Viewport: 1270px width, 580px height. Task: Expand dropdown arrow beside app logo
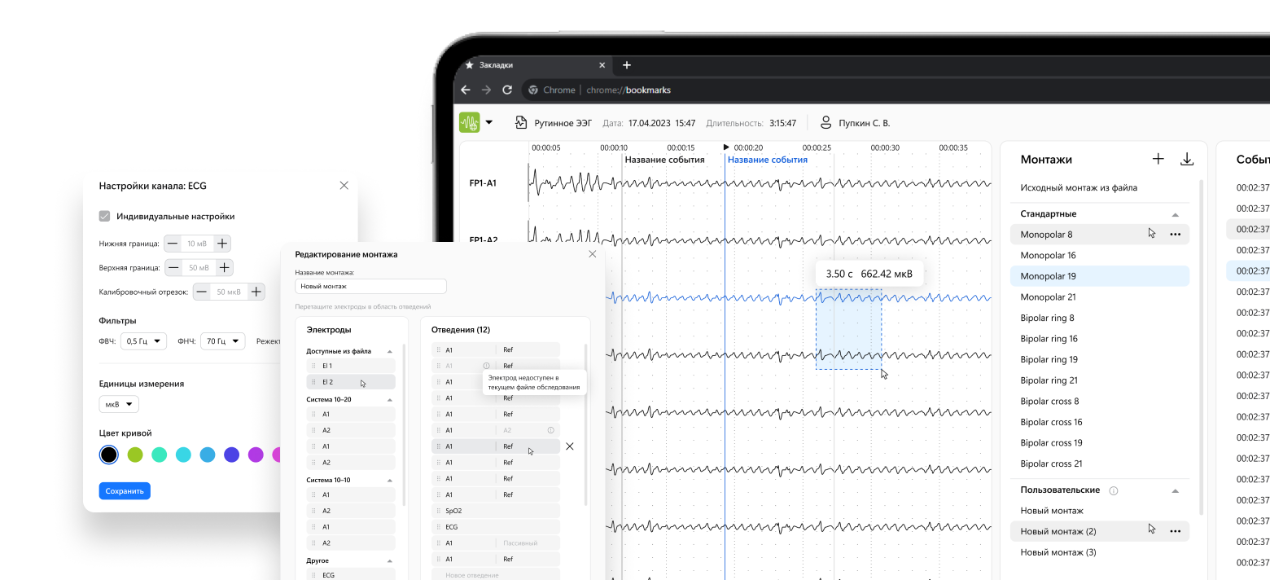point(489,123)
